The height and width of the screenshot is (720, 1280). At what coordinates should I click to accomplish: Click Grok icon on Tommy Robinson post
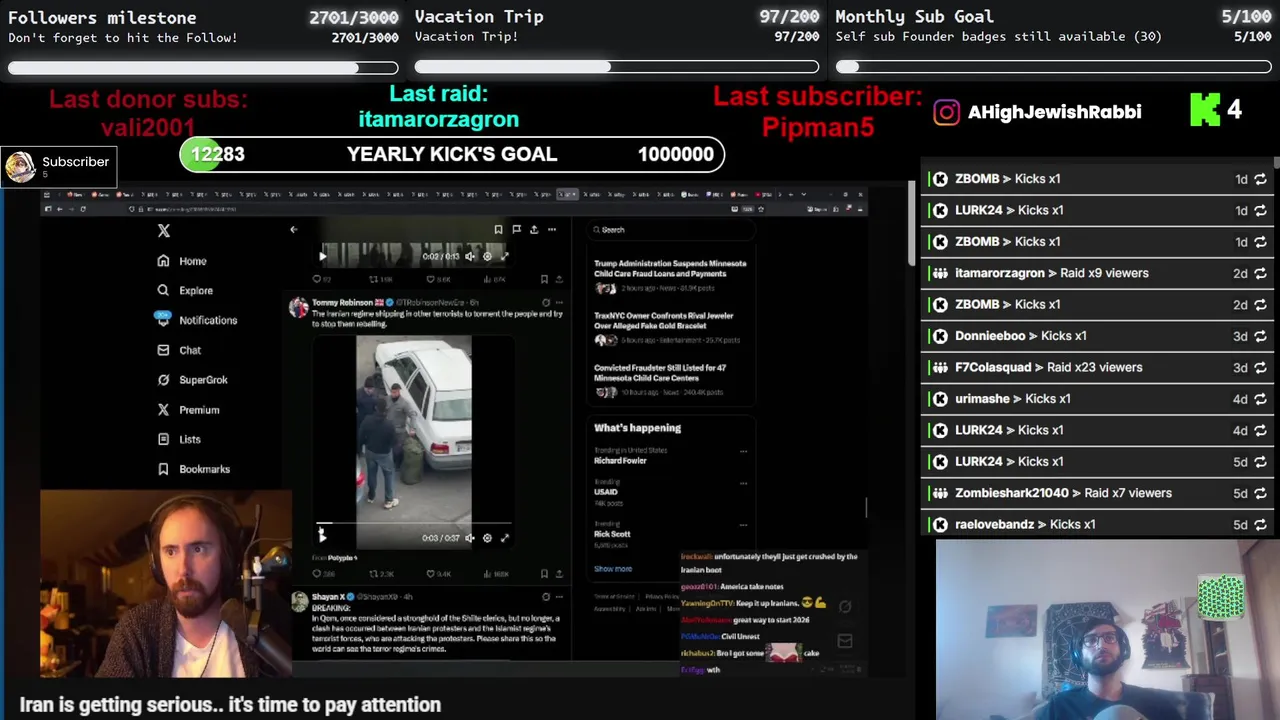pos(545,302)
